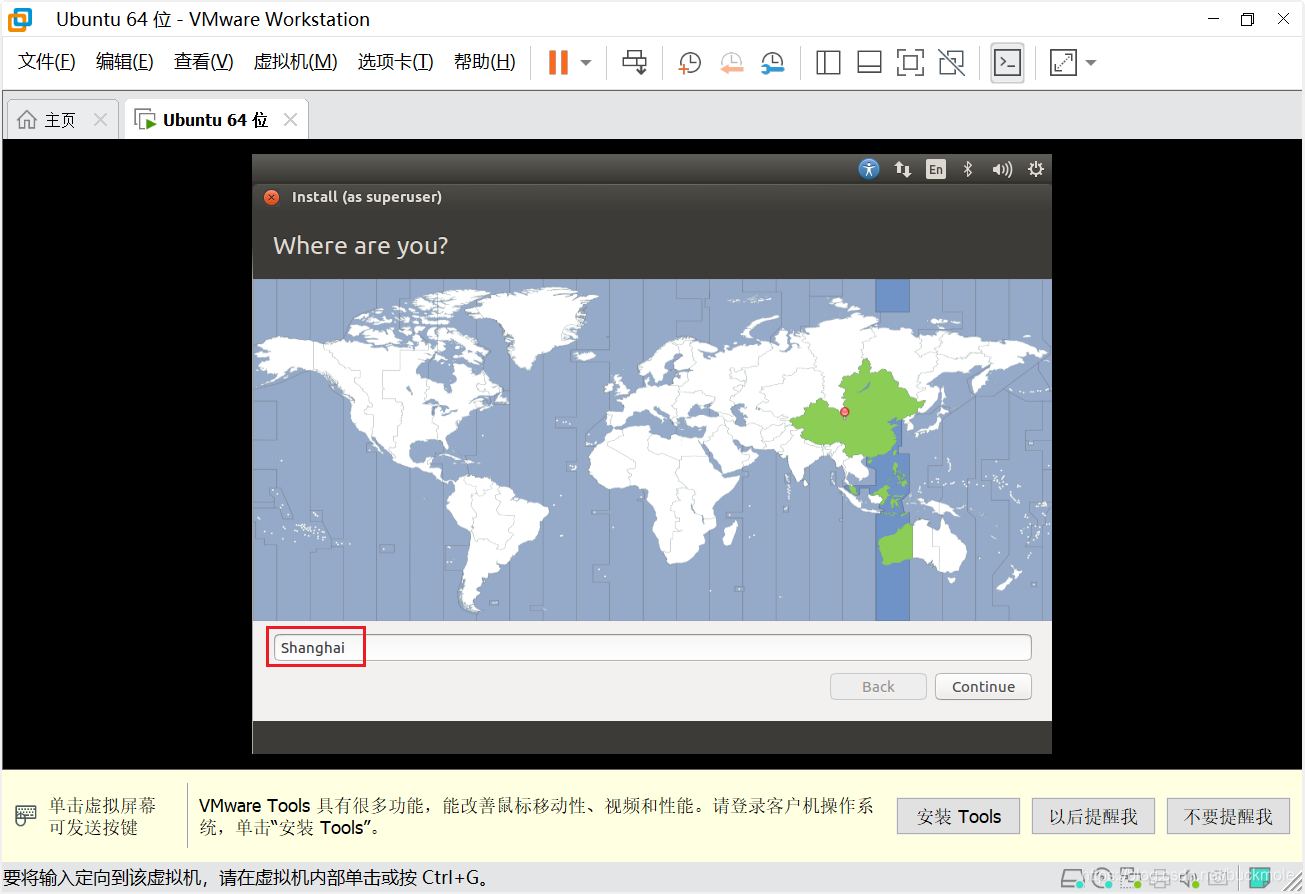Screen dimensions: 1305x894
Task: Click 以后提醒我 button
Action: 1093,816
